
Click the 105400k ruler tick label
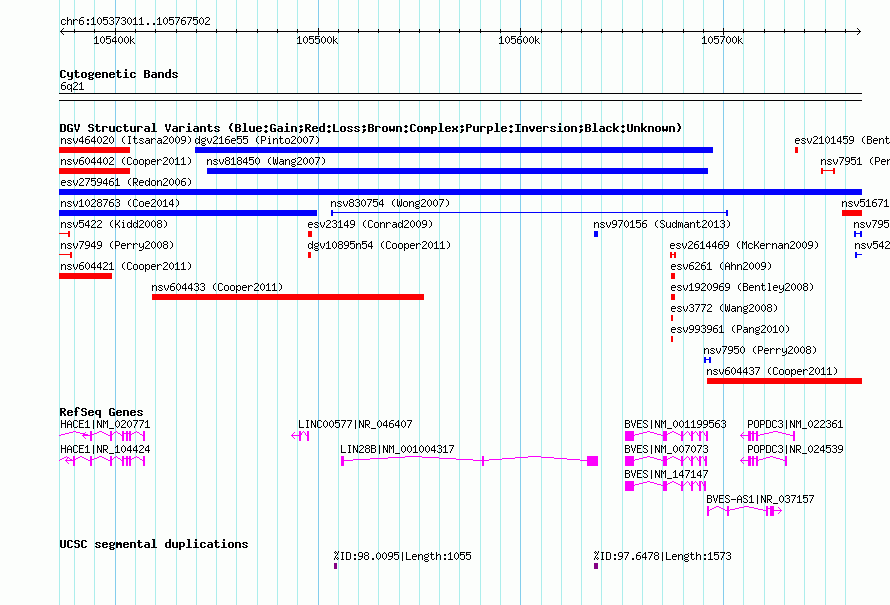click(x=114, y=40)
